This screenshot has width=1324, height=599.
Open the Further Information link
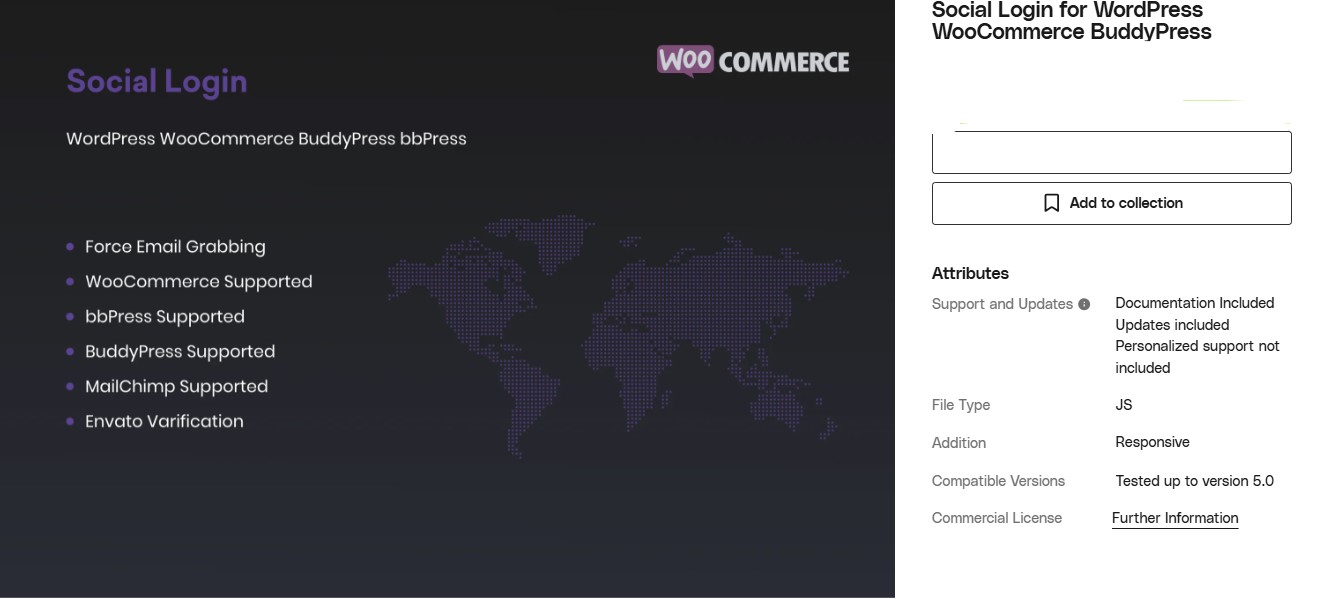click(1175, 518)
